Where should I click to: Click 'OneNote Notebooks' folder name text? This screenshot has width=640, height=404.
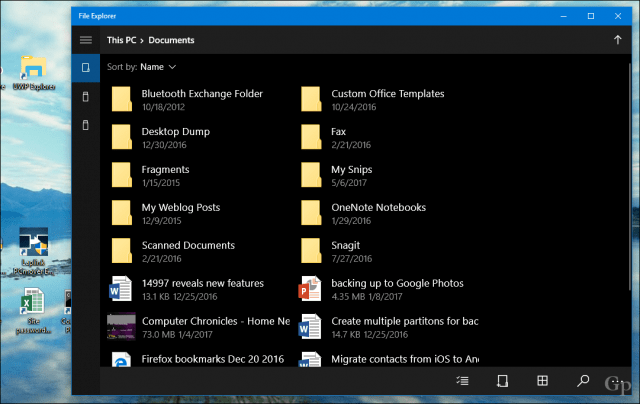coord(379,207)
